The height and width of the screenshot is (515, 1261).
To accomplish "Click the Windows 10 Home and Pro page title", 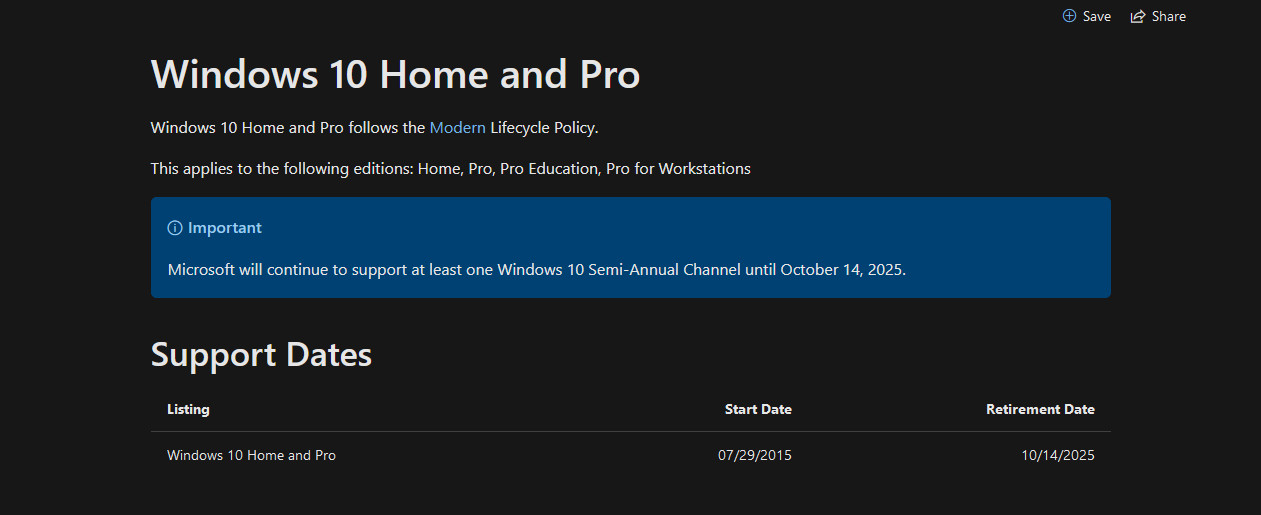I will [395, 75].
